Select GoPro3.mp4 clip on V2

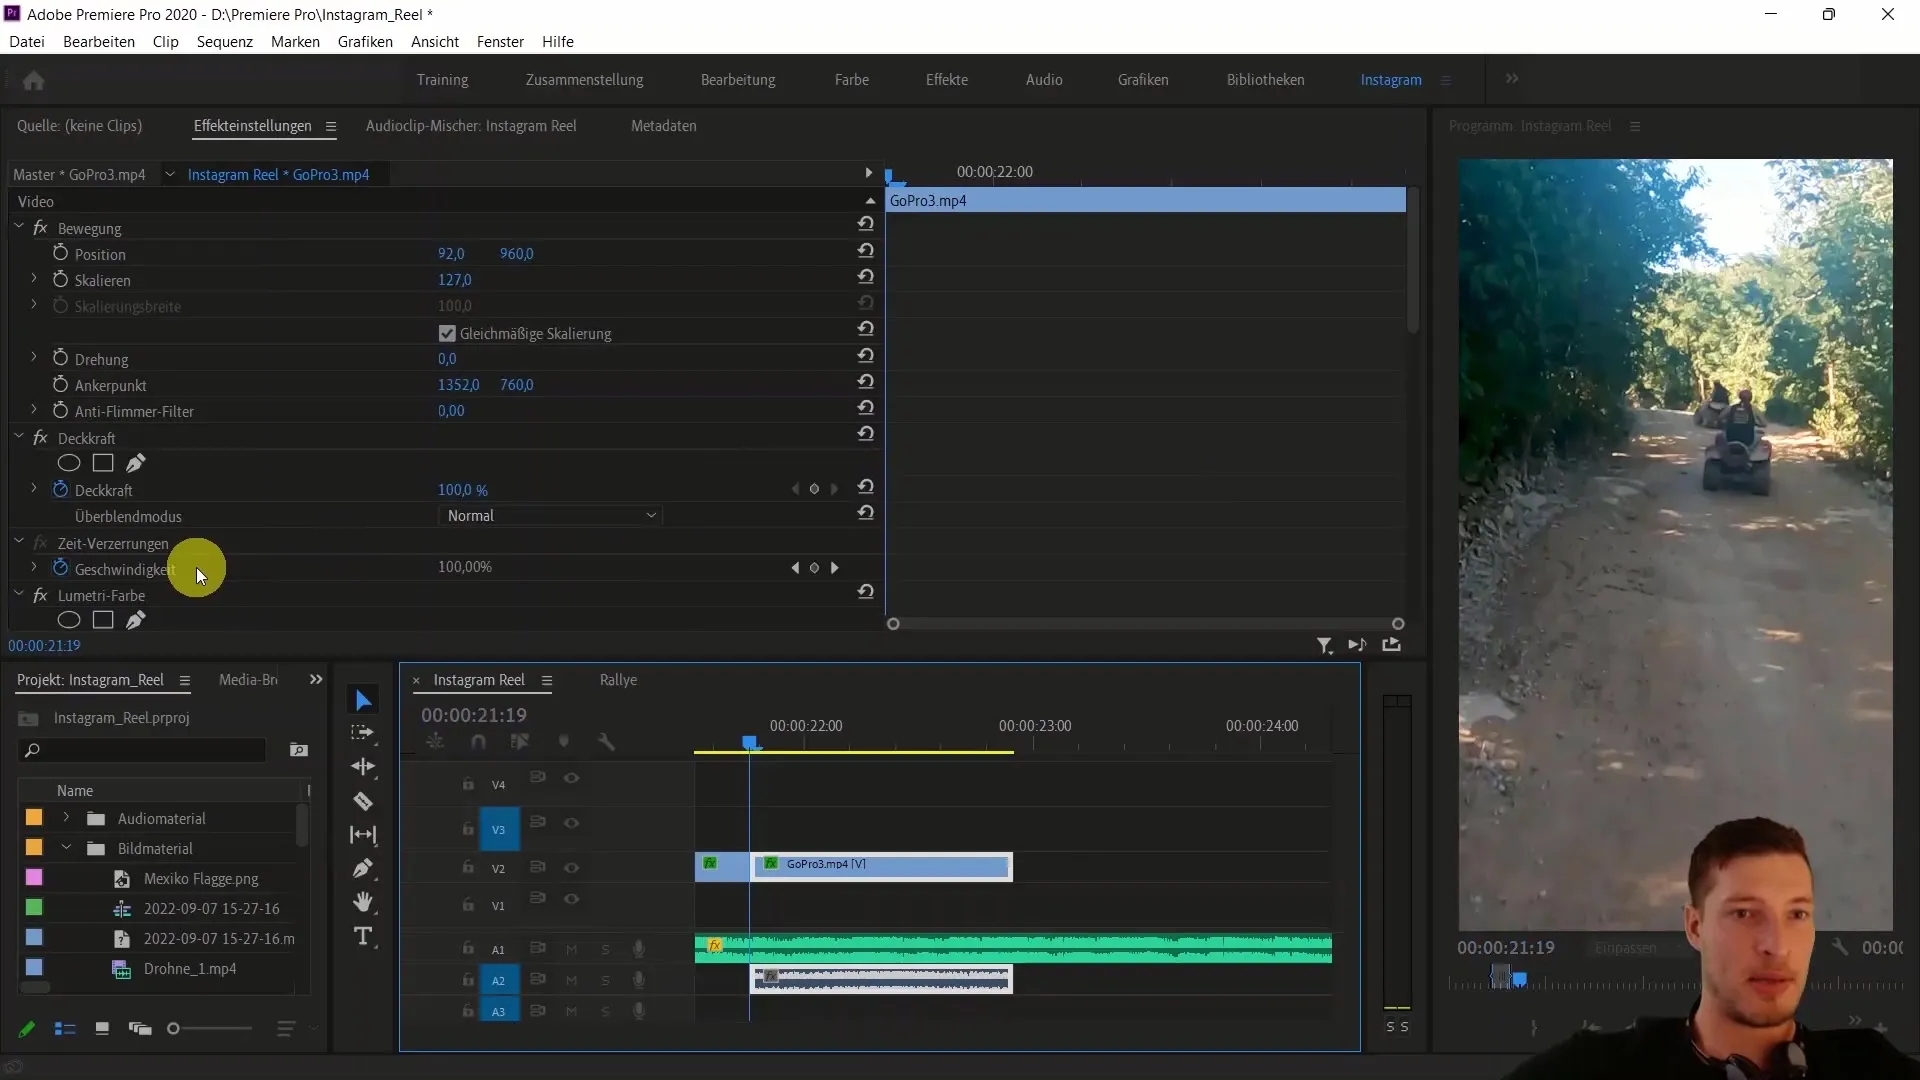click(881, 867)
